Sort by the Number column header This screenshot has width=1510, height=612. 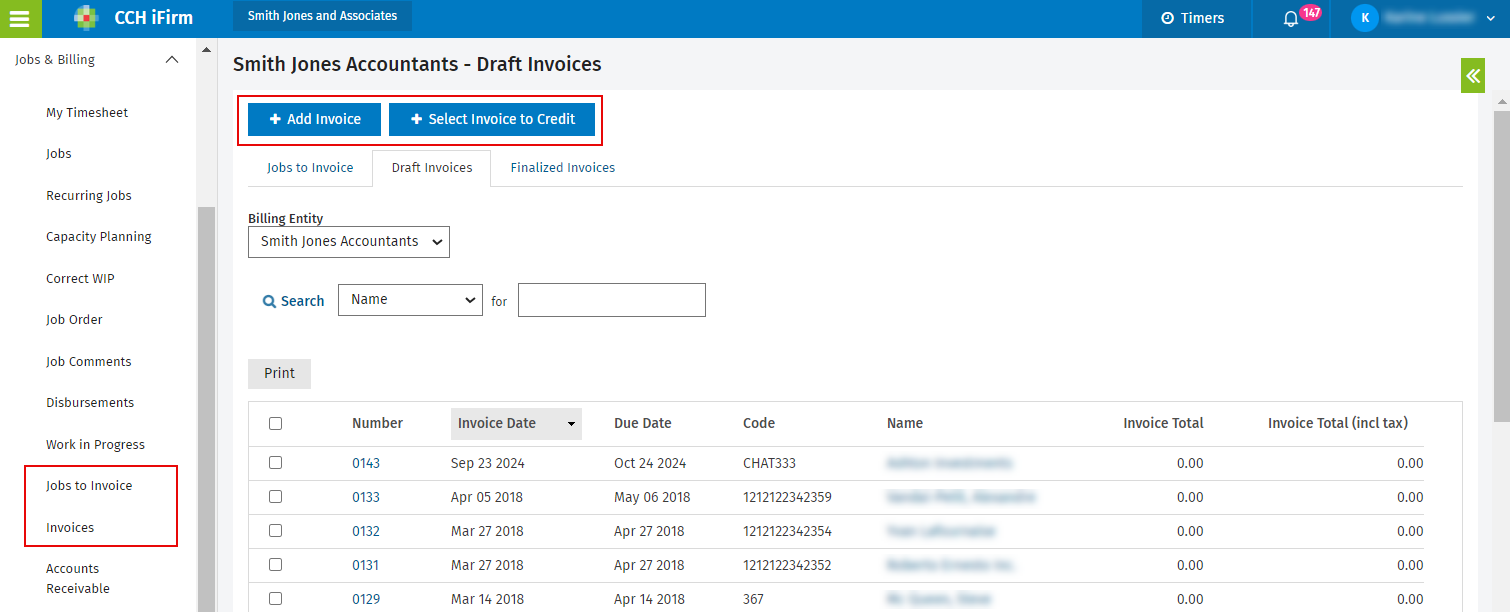(377, 424)
